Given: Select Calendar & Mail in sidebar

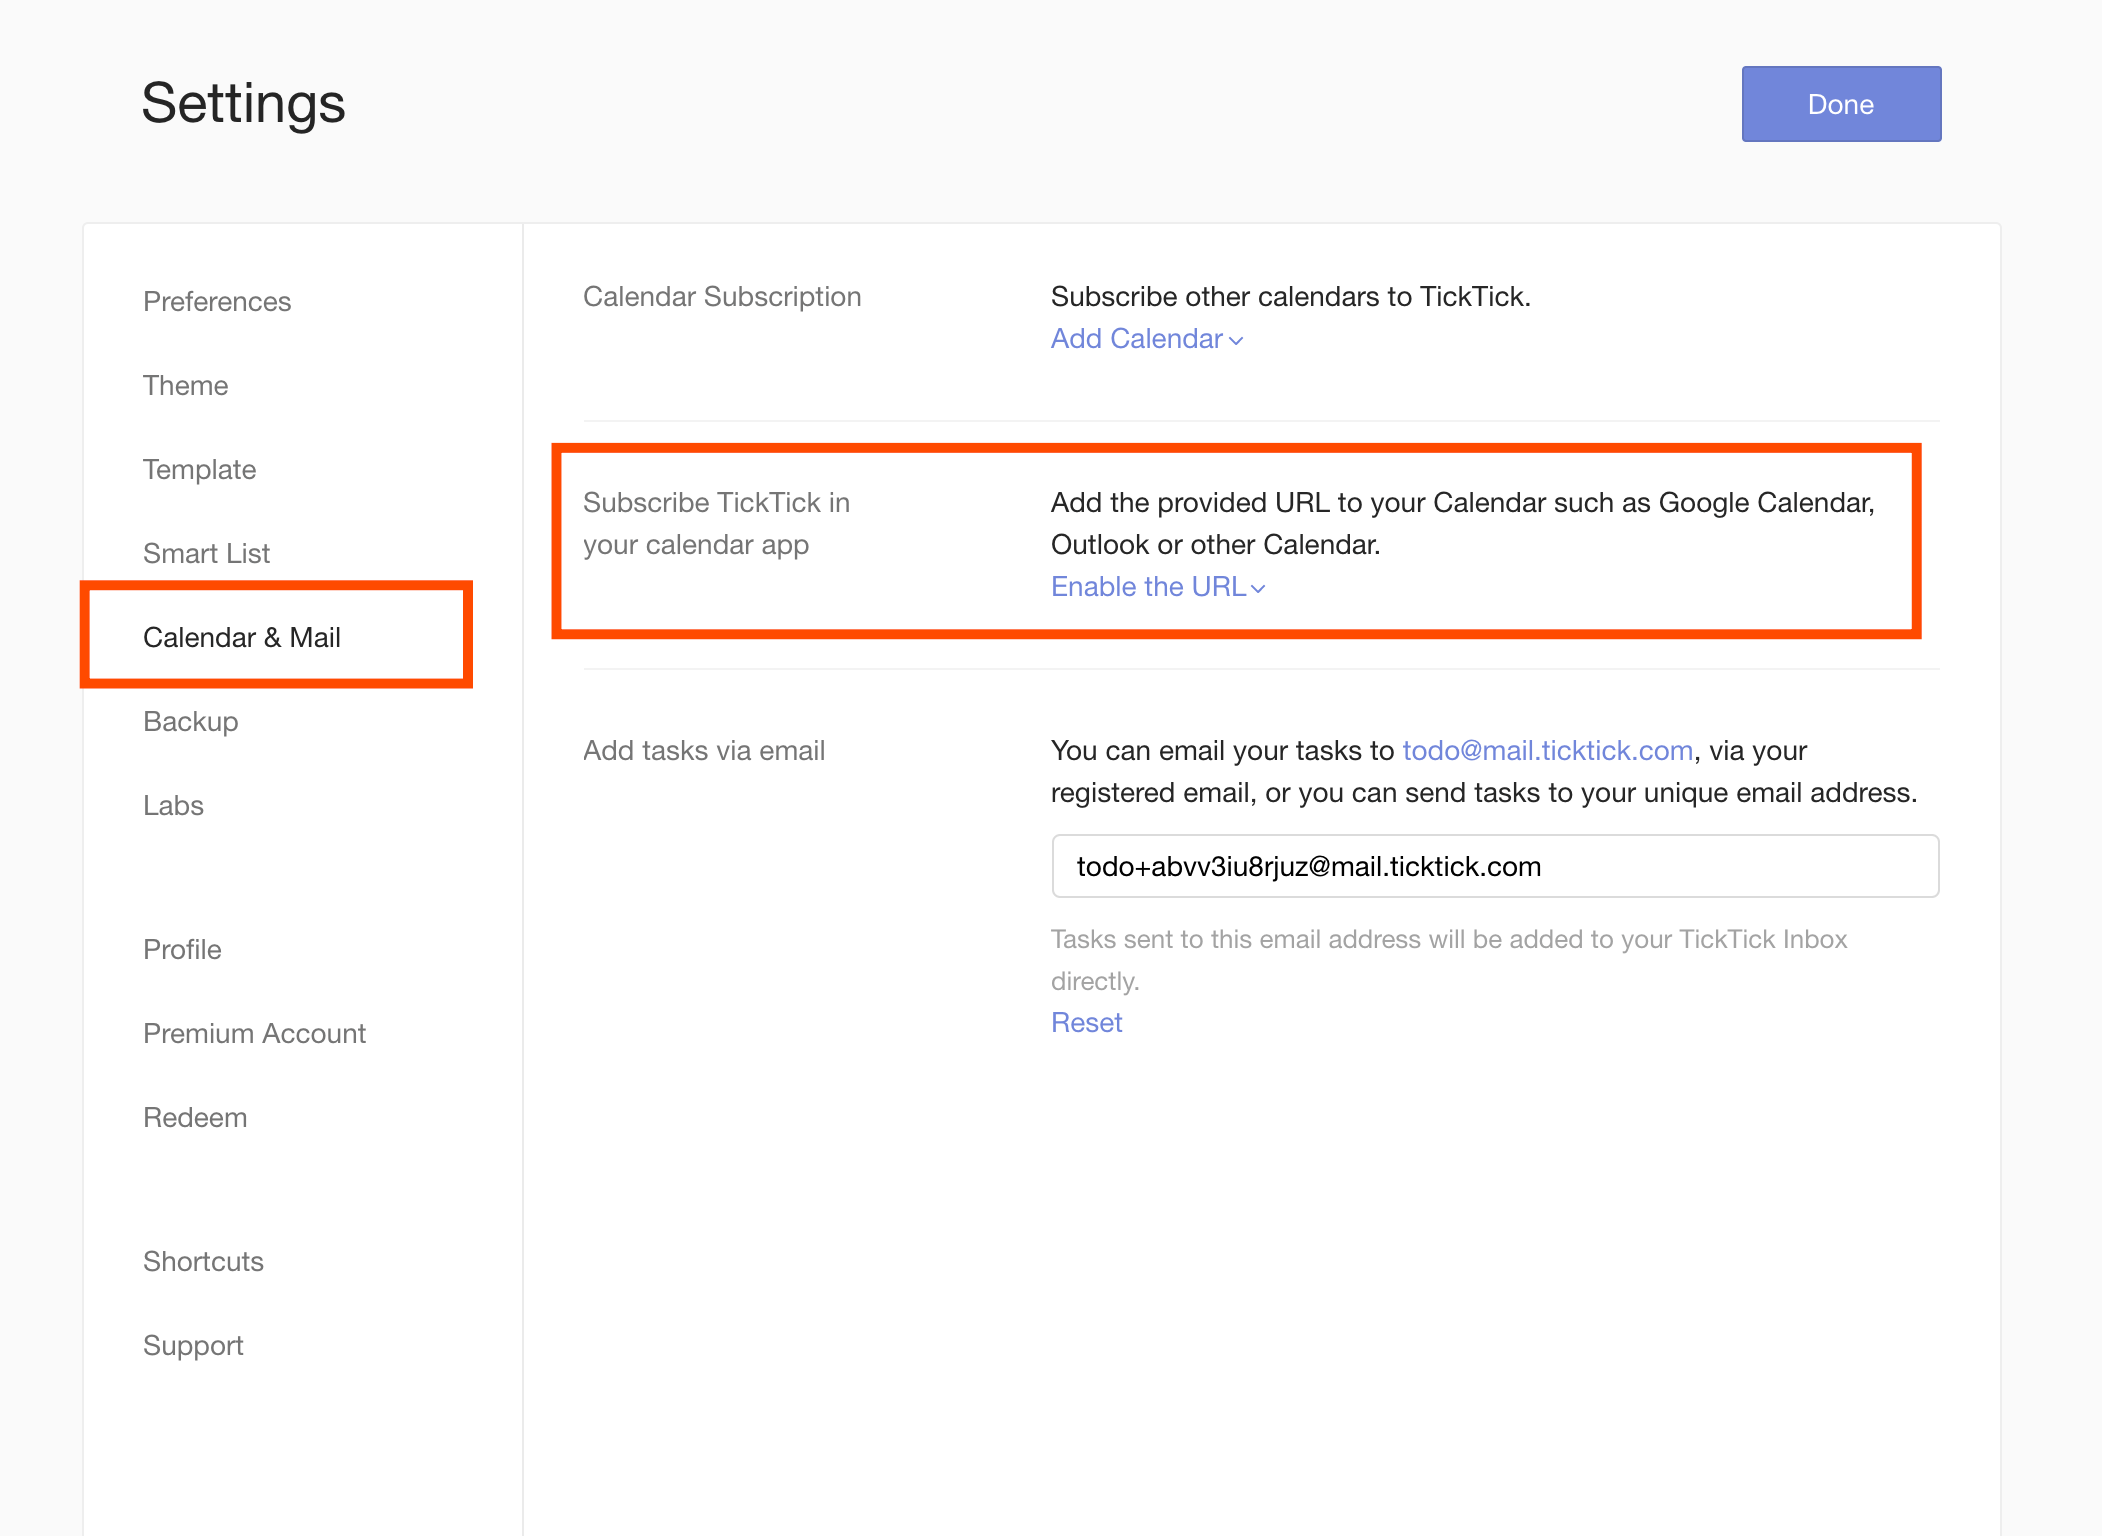Looking at the screenshot, I should coord(242,637).
